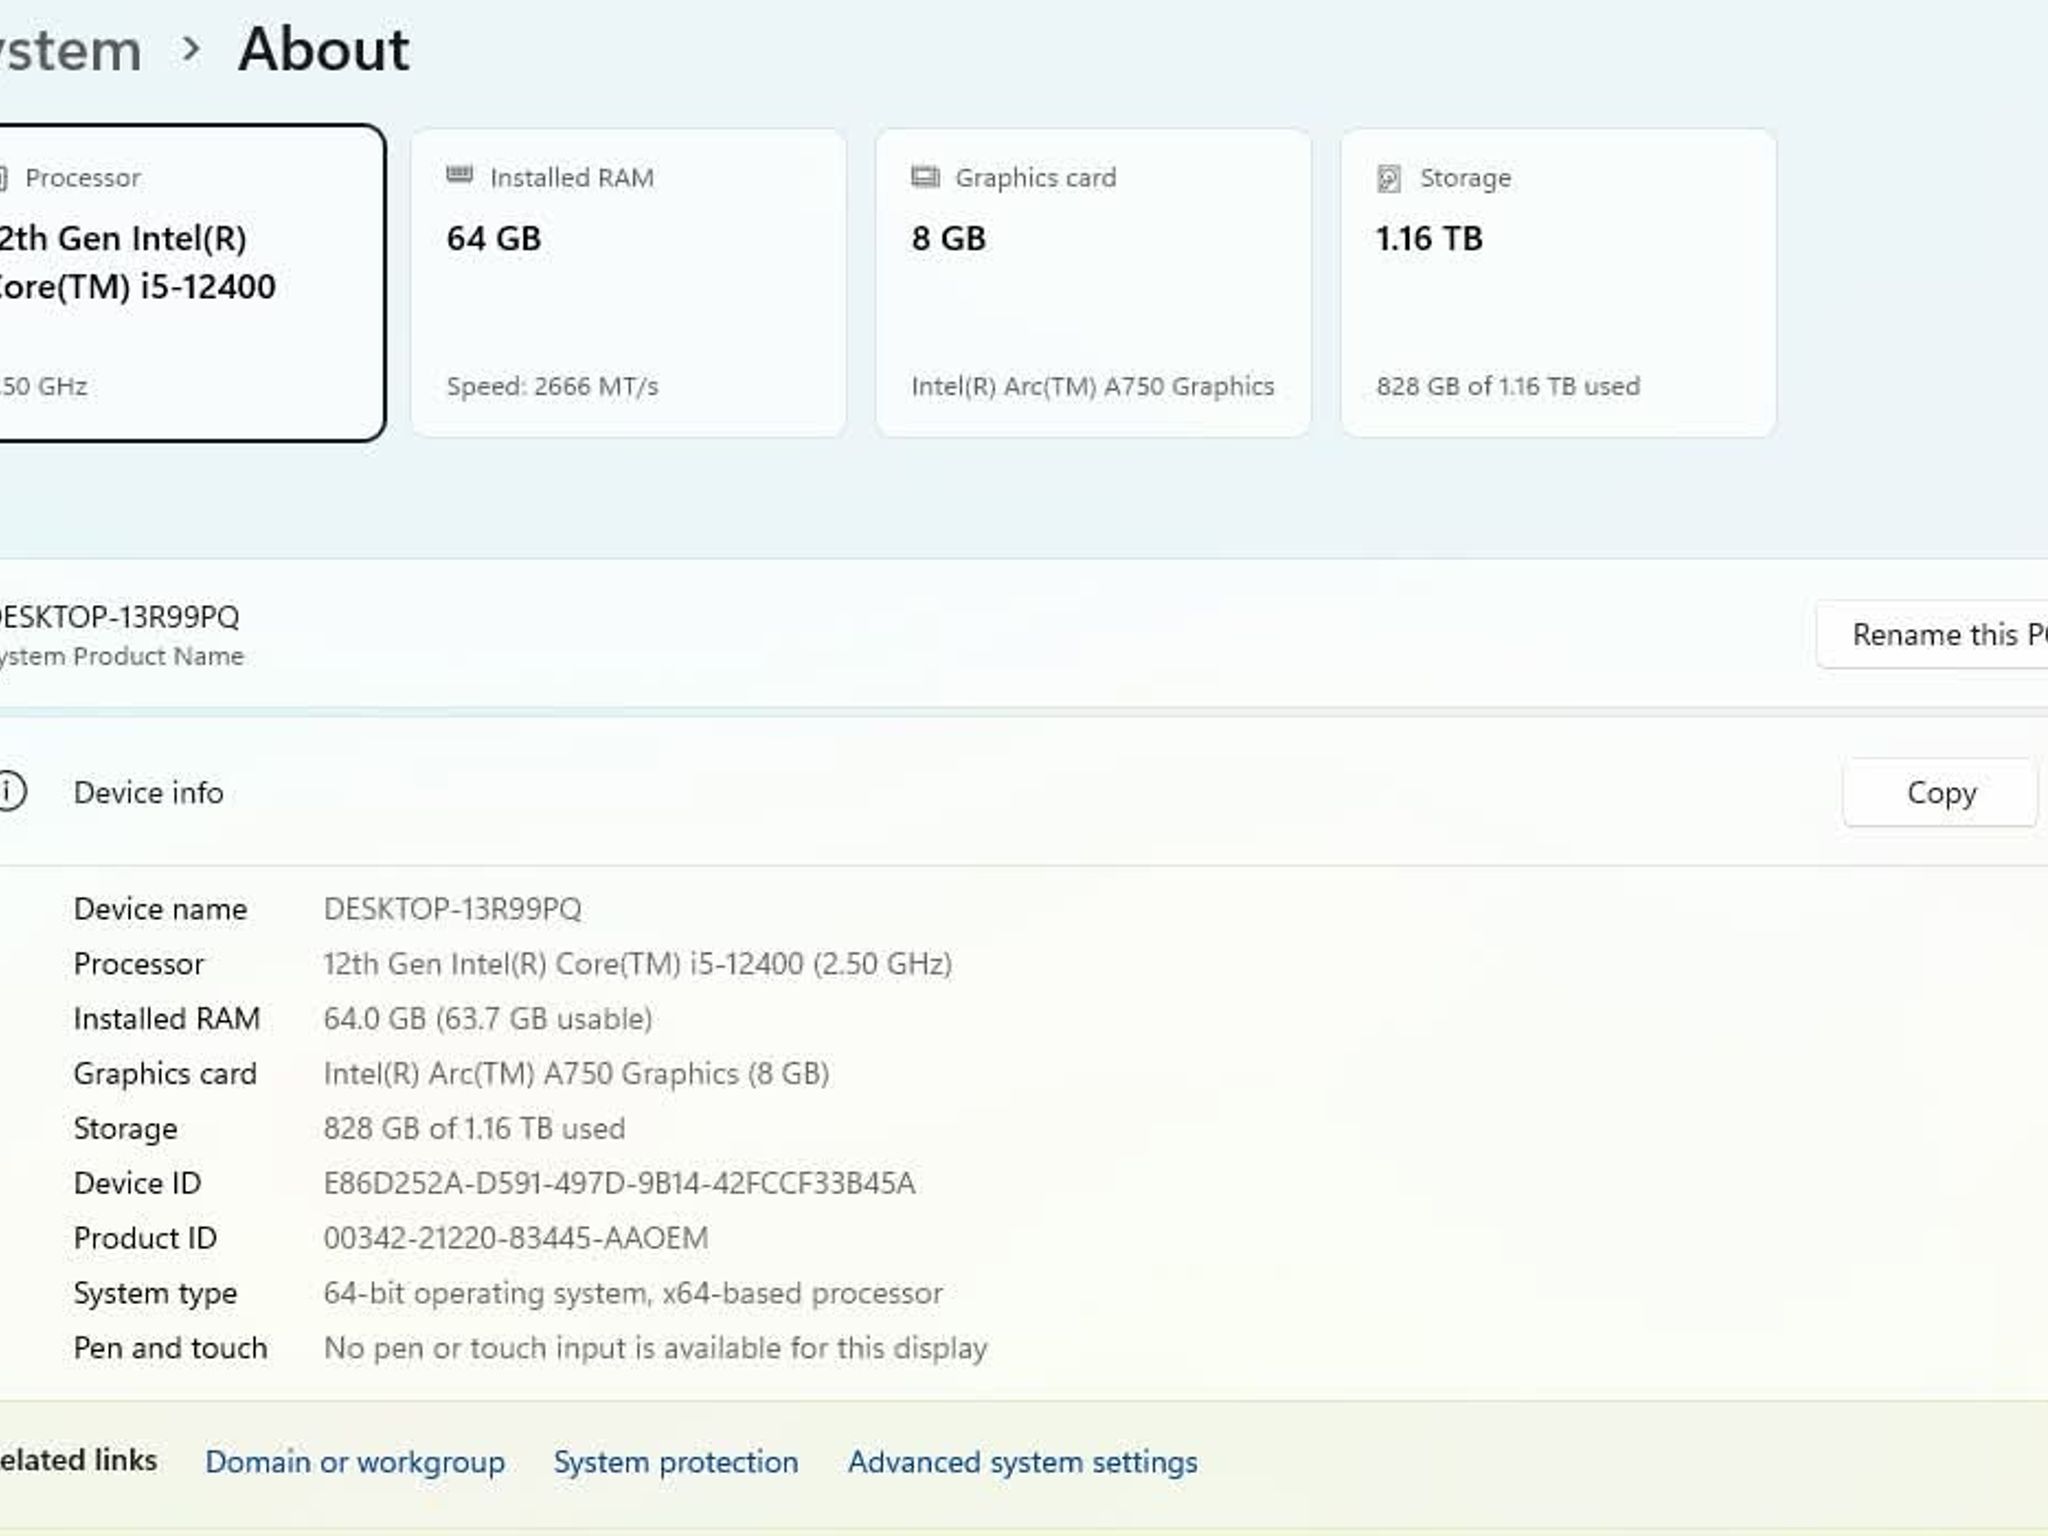Click Product ID value 00342-21220-83445-AAOEM
Viewport: 2048px width, 1536px height.
pos(515,1238)
